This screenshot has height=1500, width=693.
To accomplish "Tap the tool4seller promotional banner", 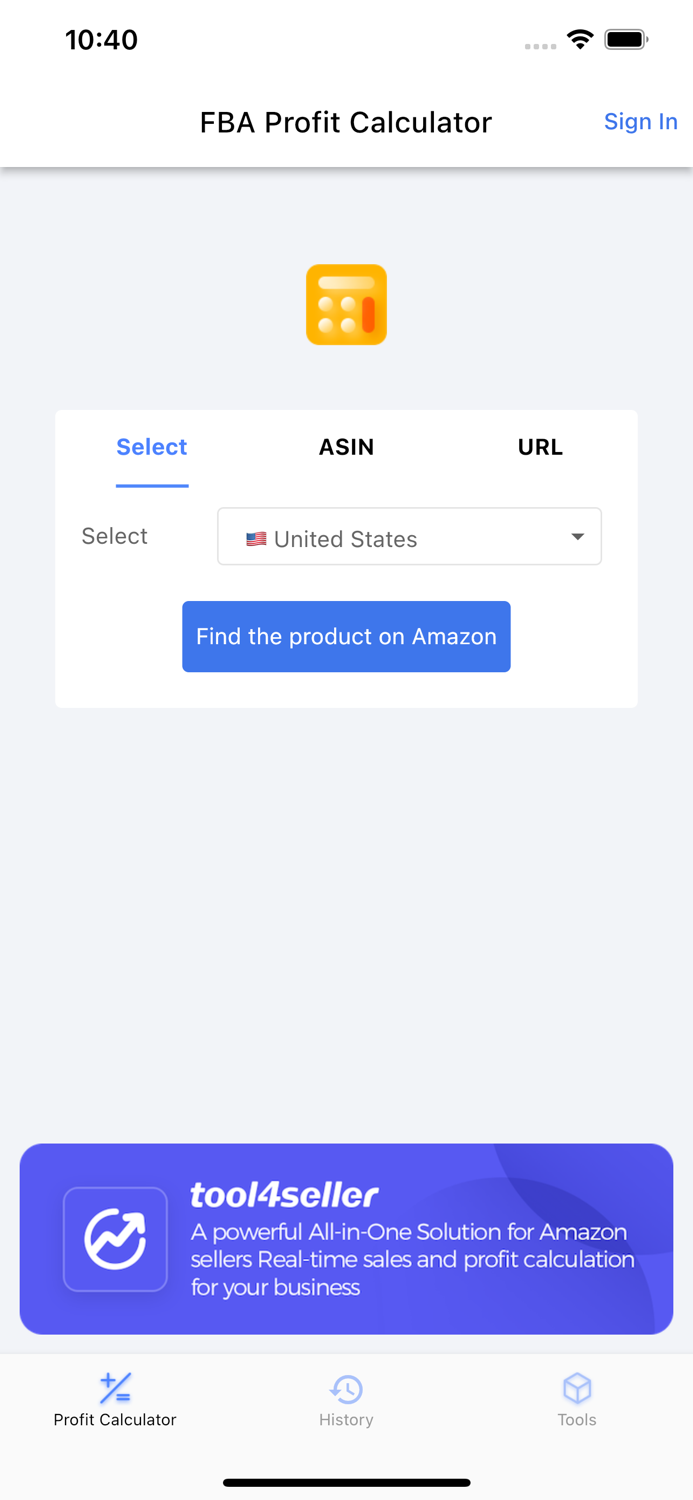I will click(346, 1239).
